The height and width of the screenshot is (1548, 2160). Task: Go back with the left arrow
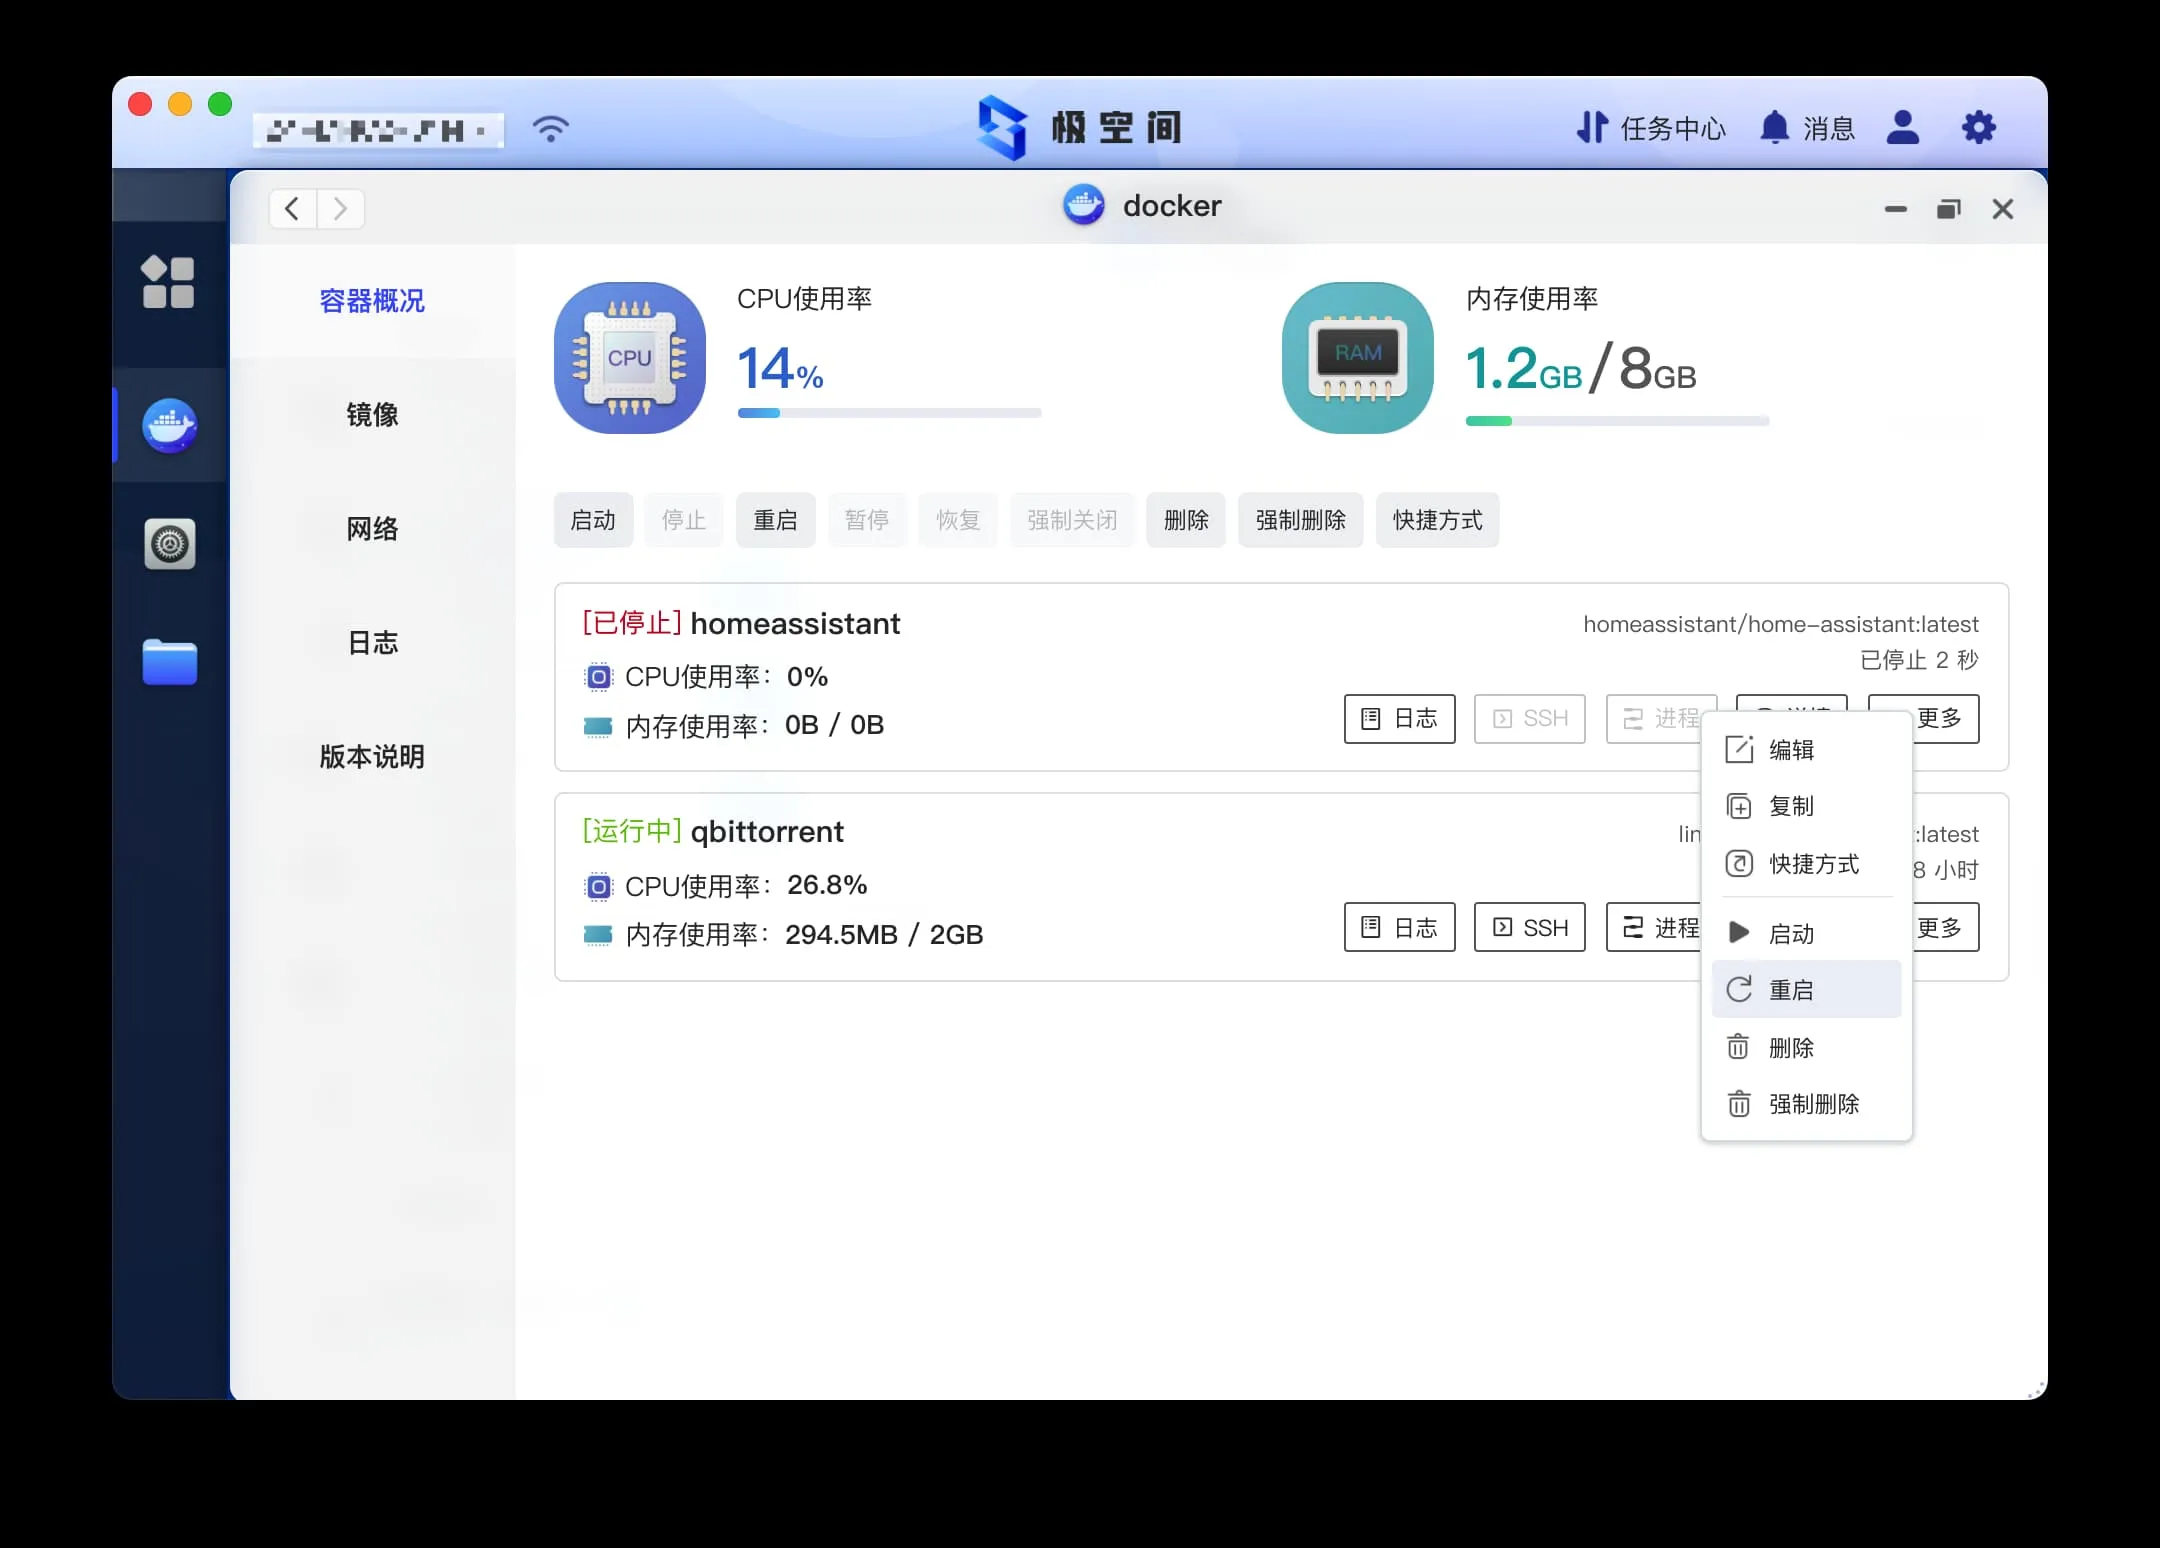coord(292,209)
